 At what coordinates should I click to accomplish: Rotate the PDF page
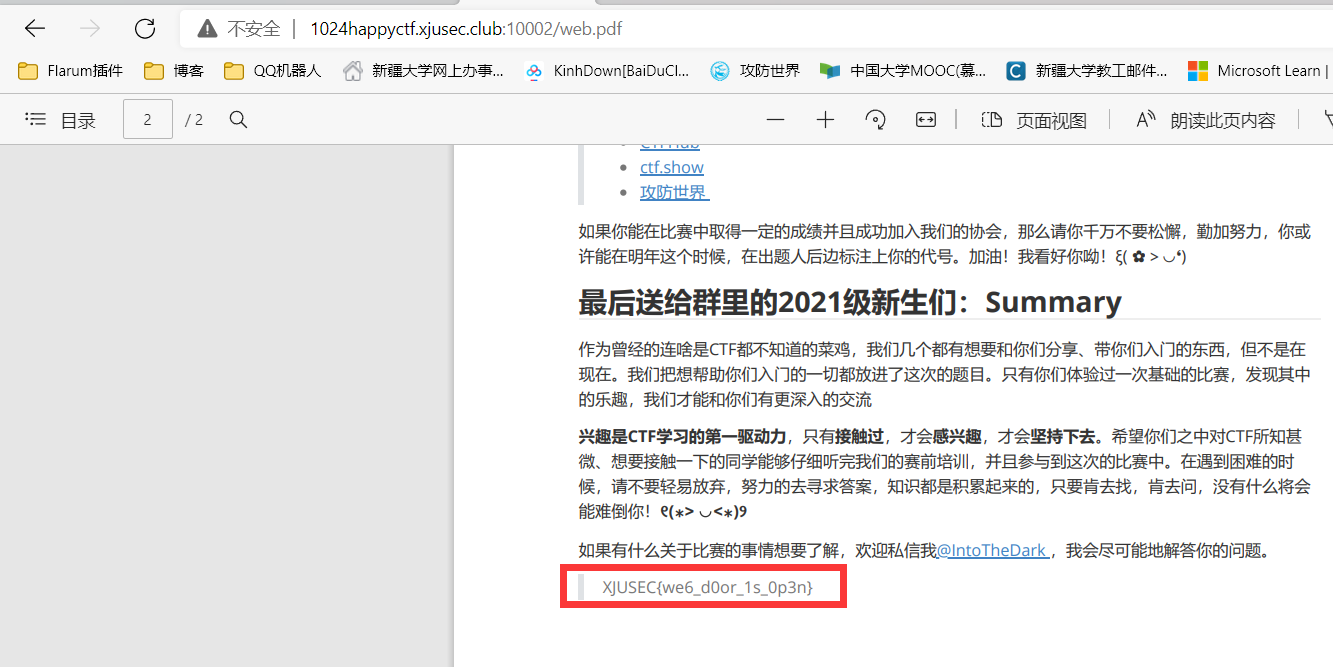pyautogui.click(x=875, y=120)
